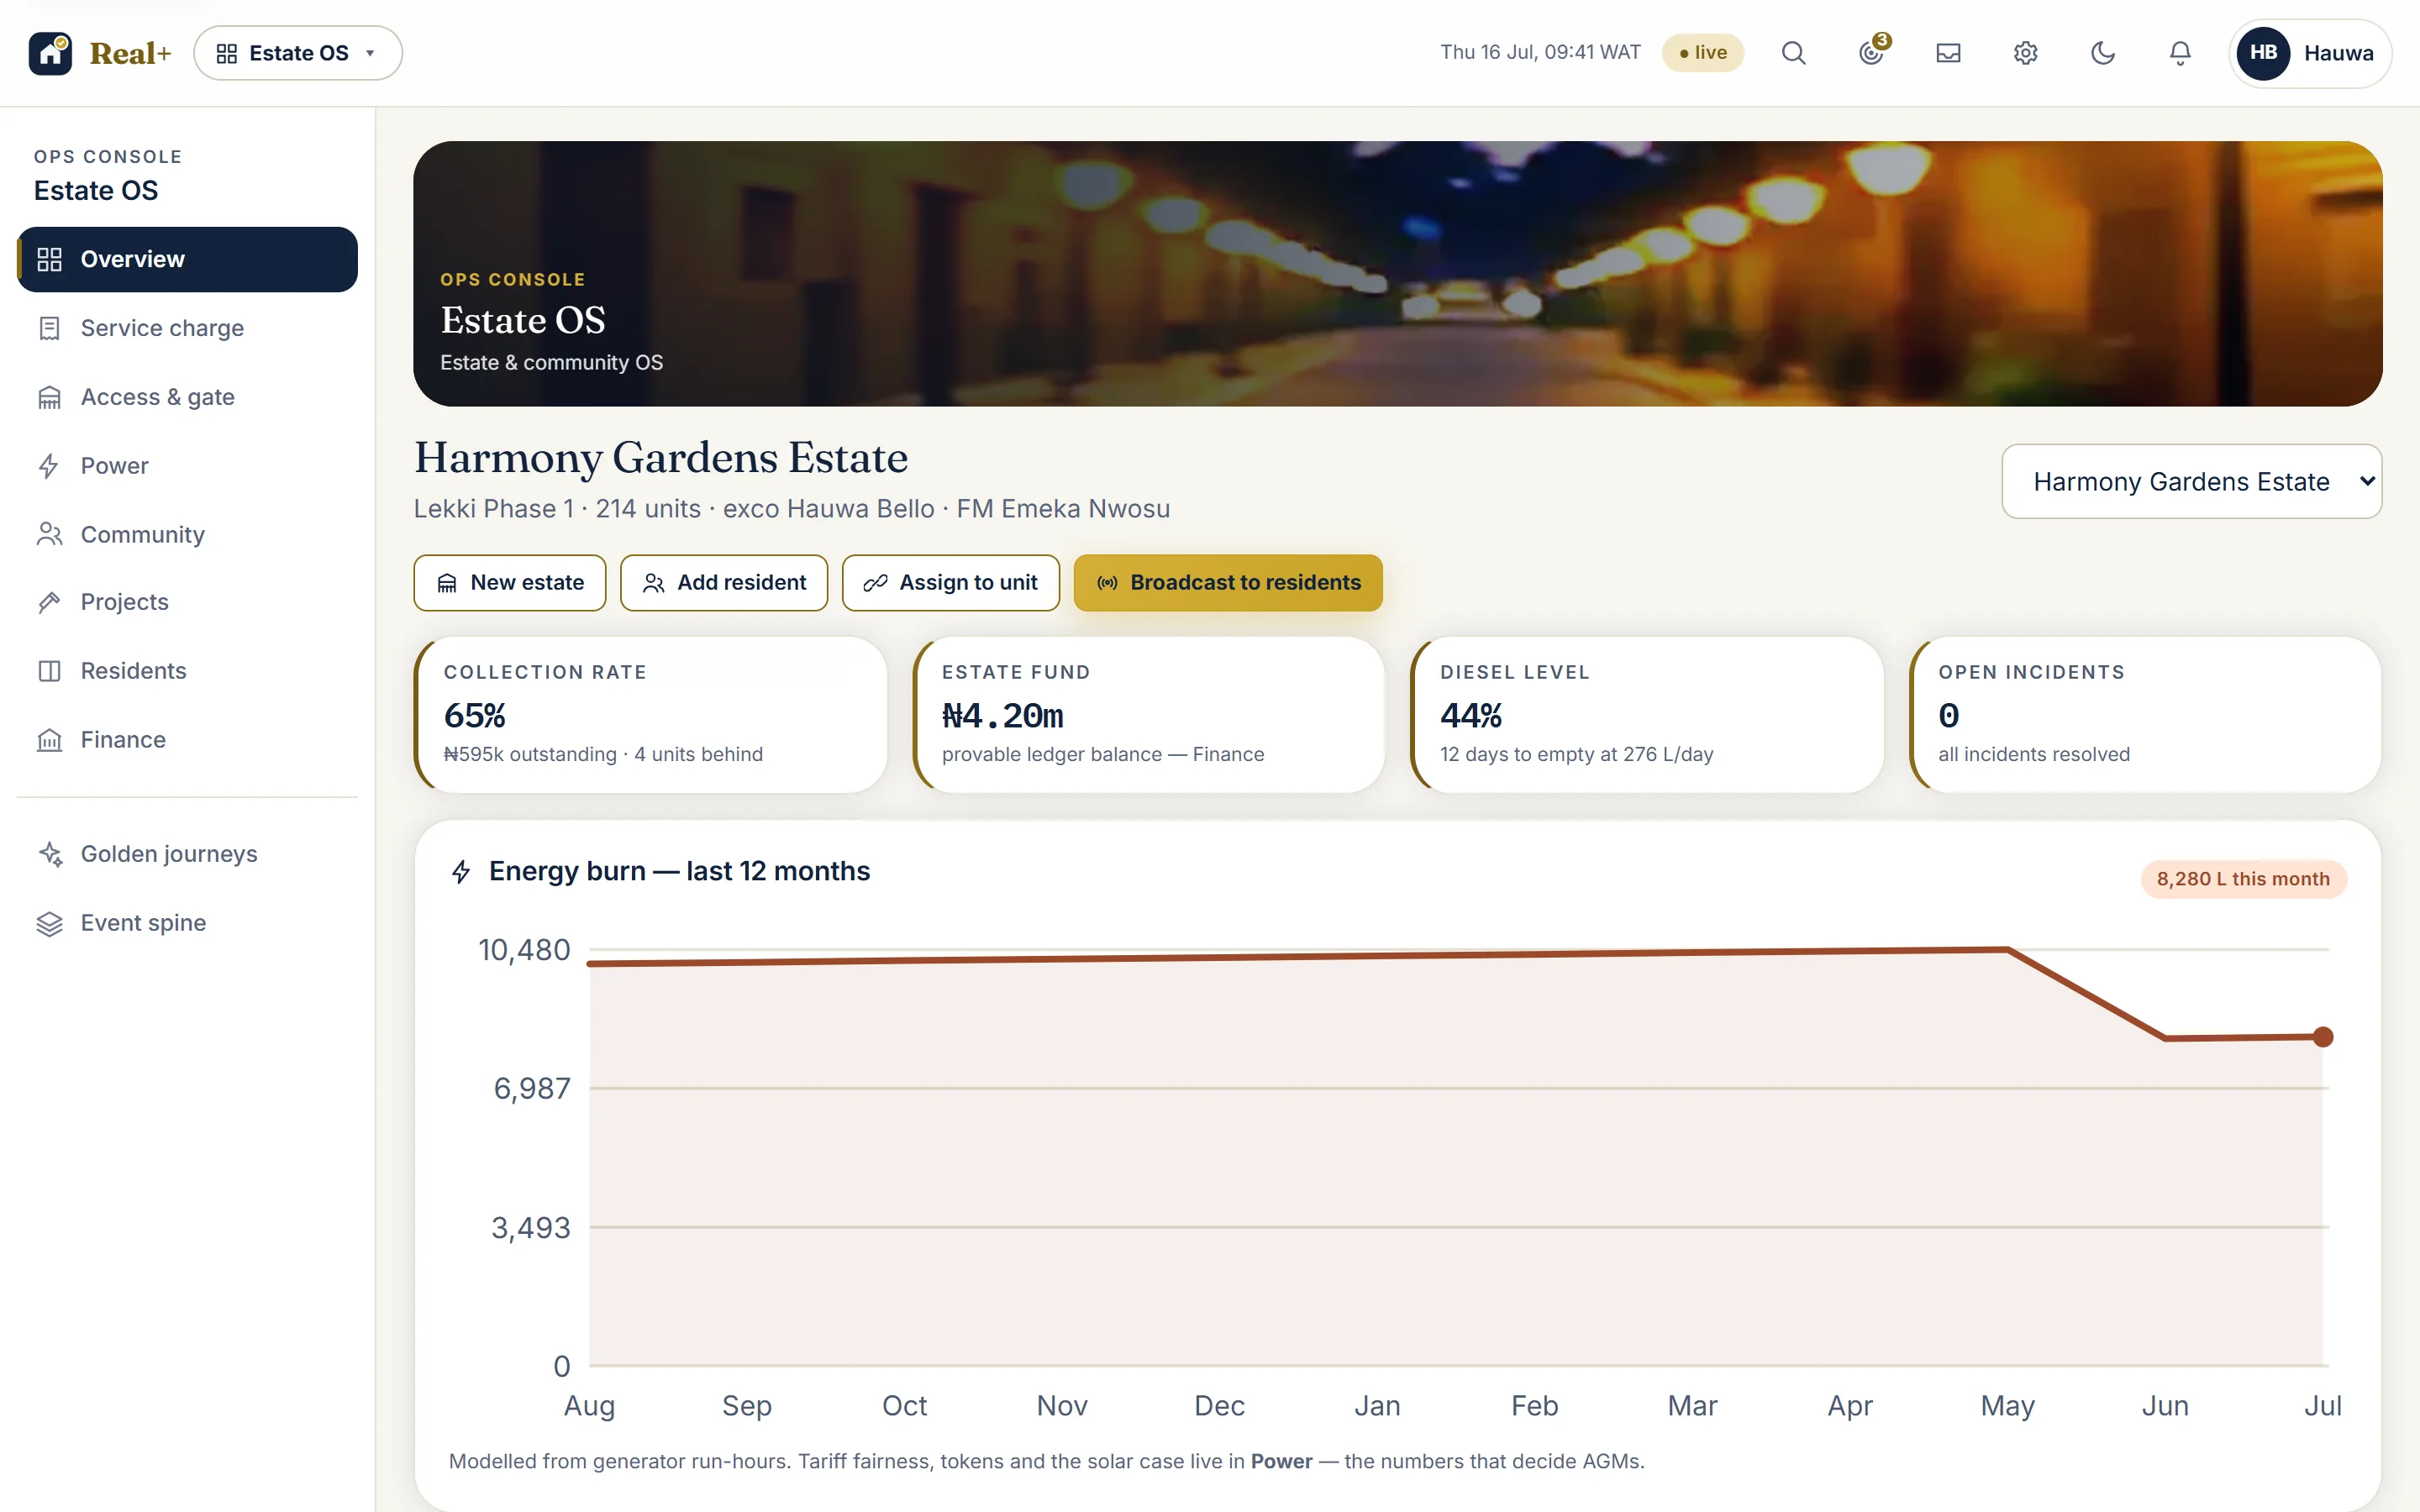Click the Aug x-axis label
Screen dimensions: 2420x1512
pos(589,1406)
